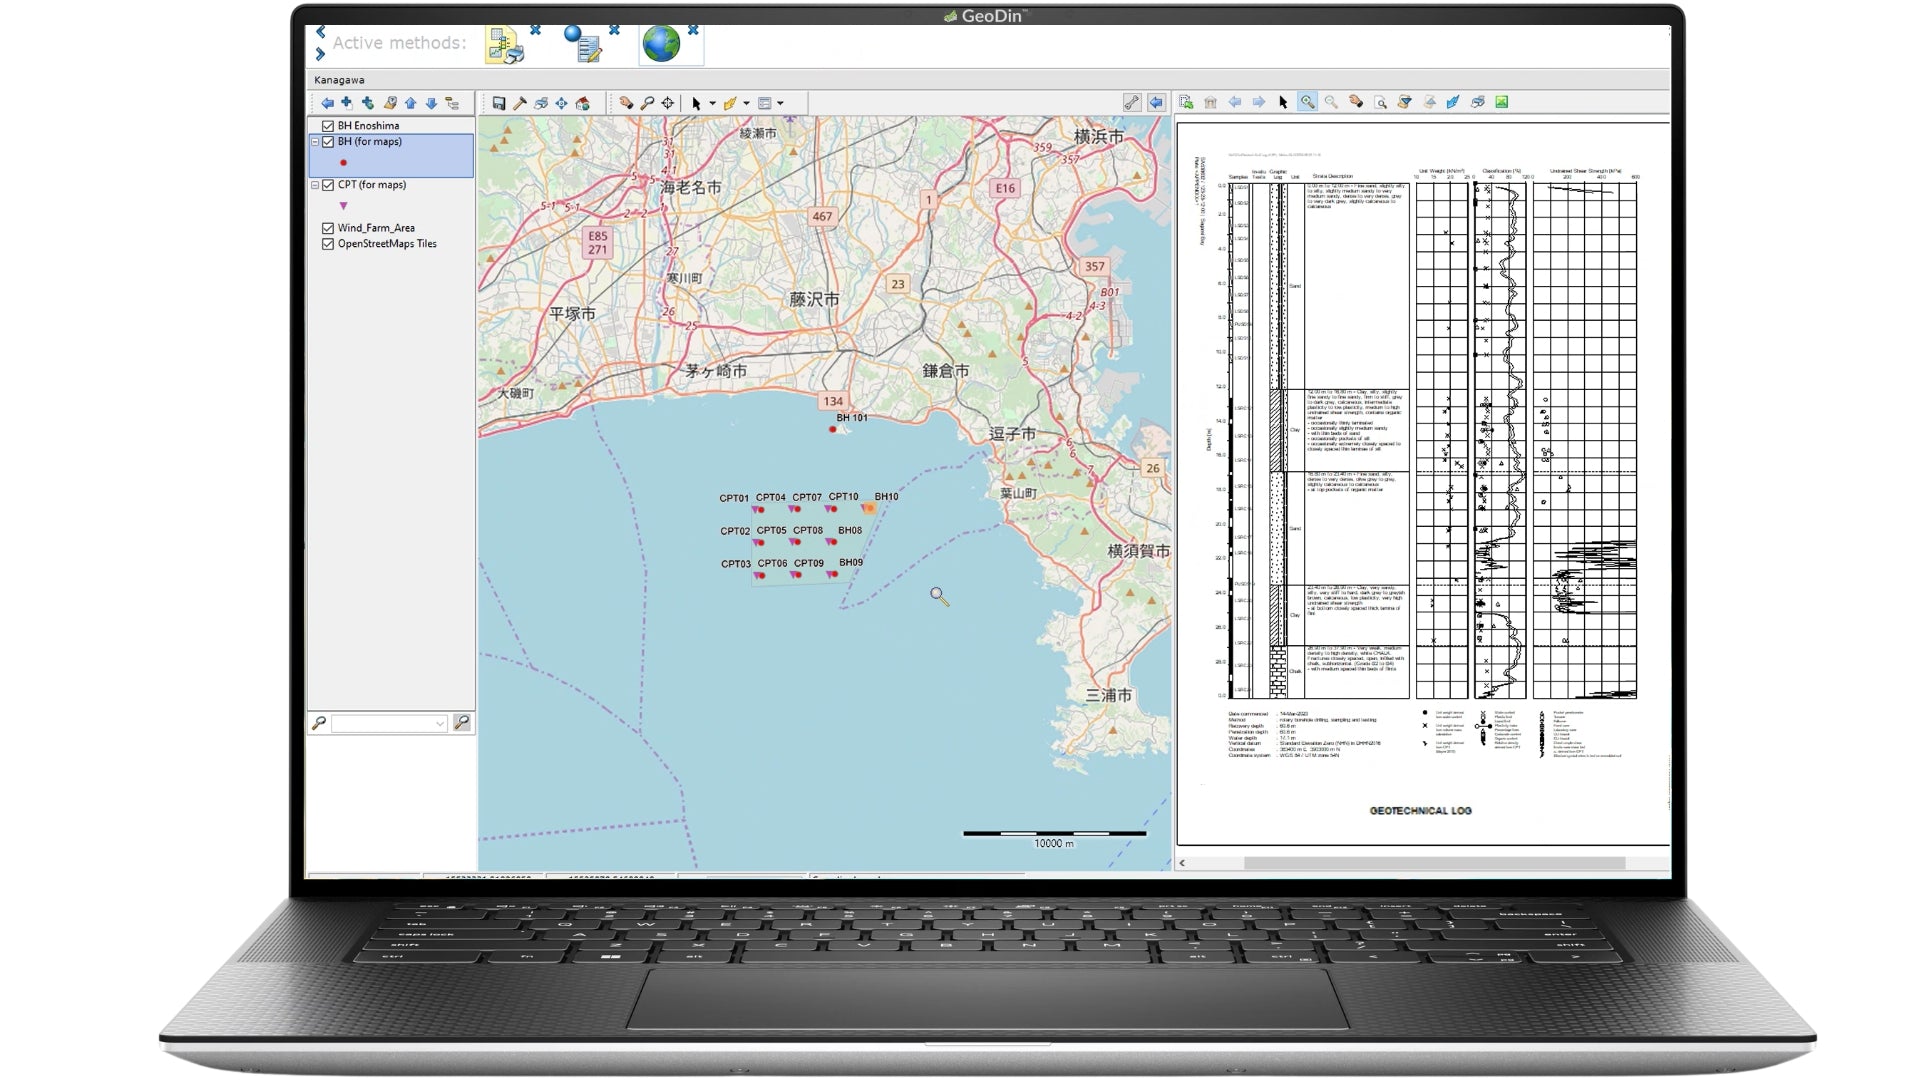Click the BH10 borehole marker on map

(869, 508)
